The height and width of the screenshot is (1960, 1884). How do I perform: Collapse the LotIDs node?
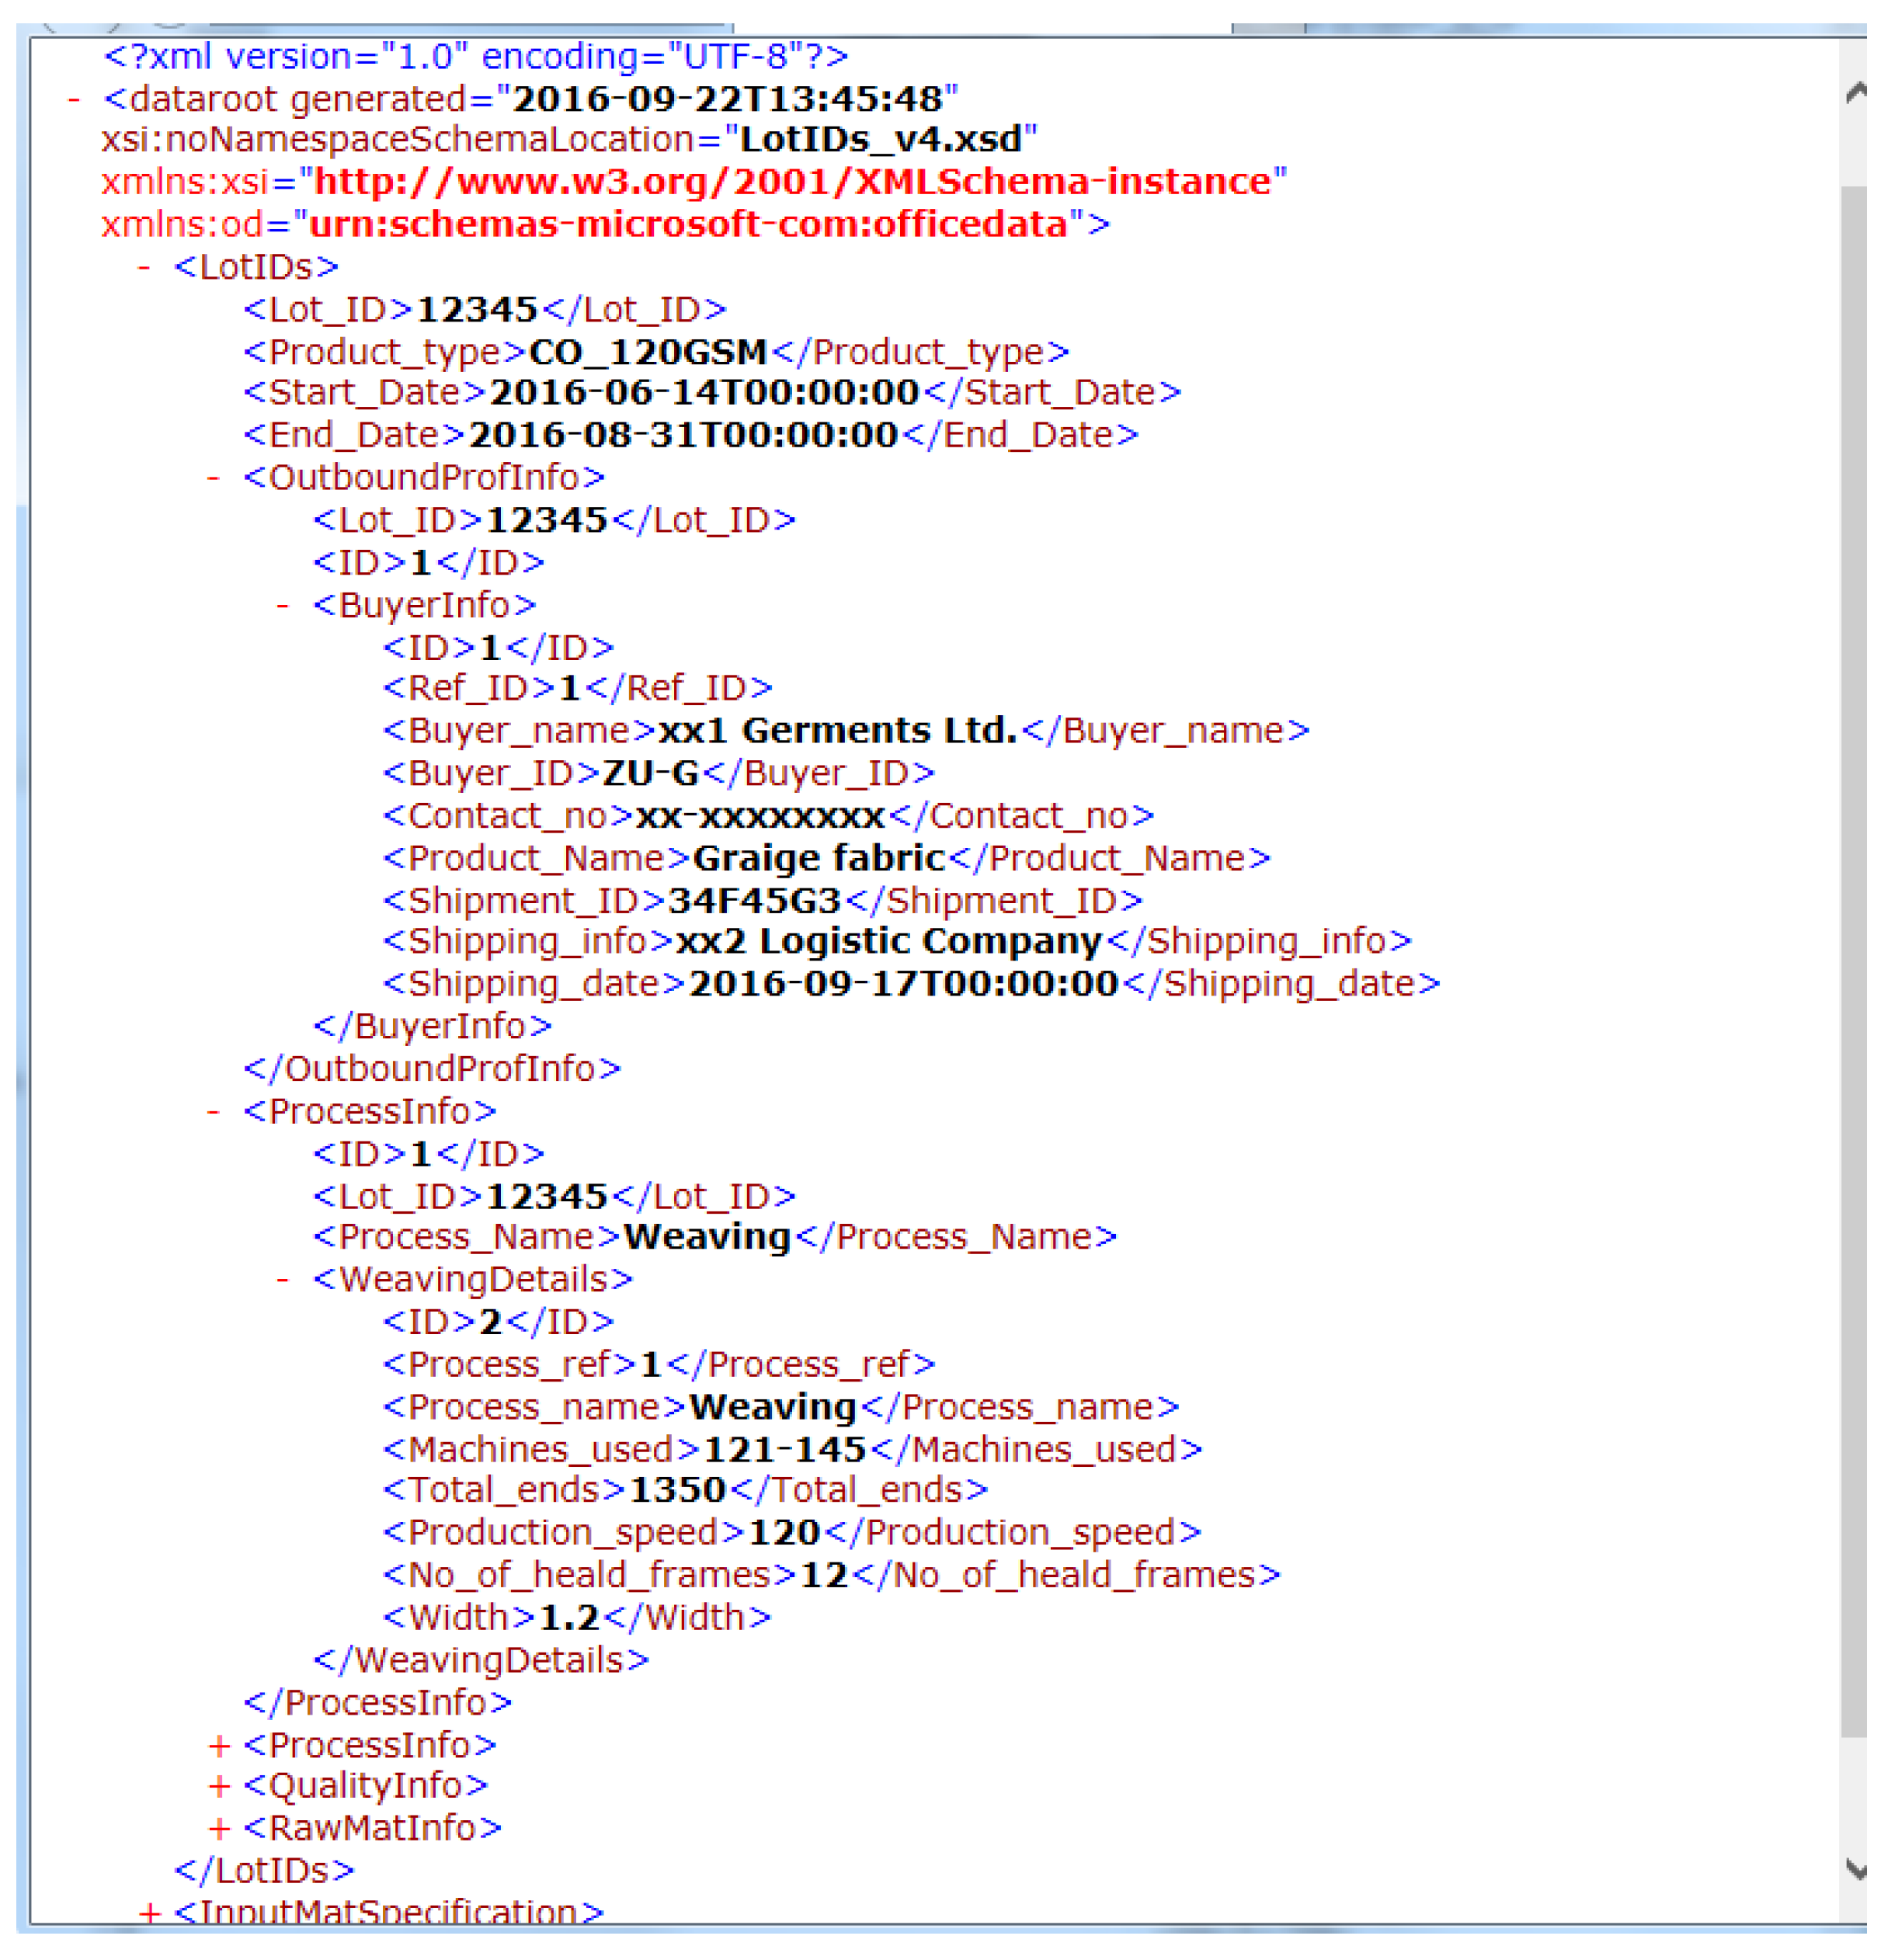(x=144, y=267)
